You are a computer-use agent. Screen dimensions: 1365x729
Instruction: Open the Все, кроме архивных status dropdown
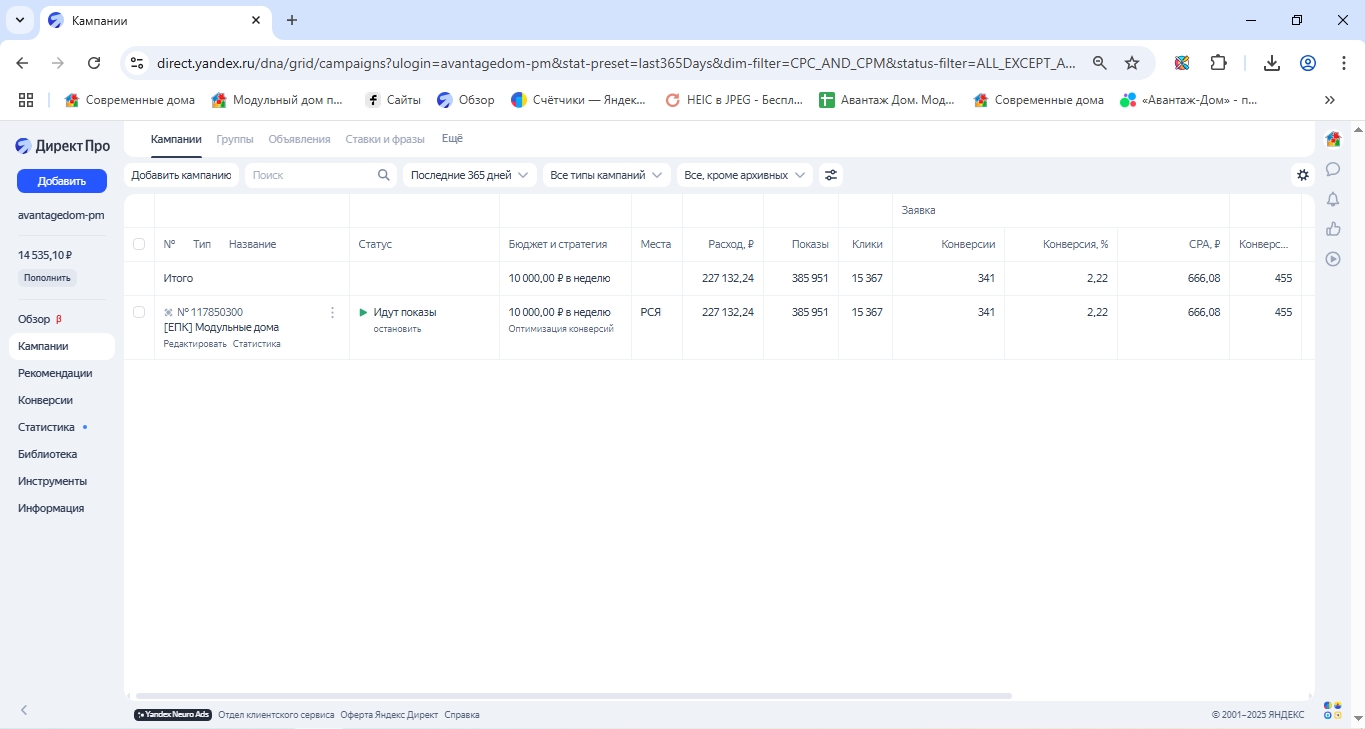tap(744, 175)
